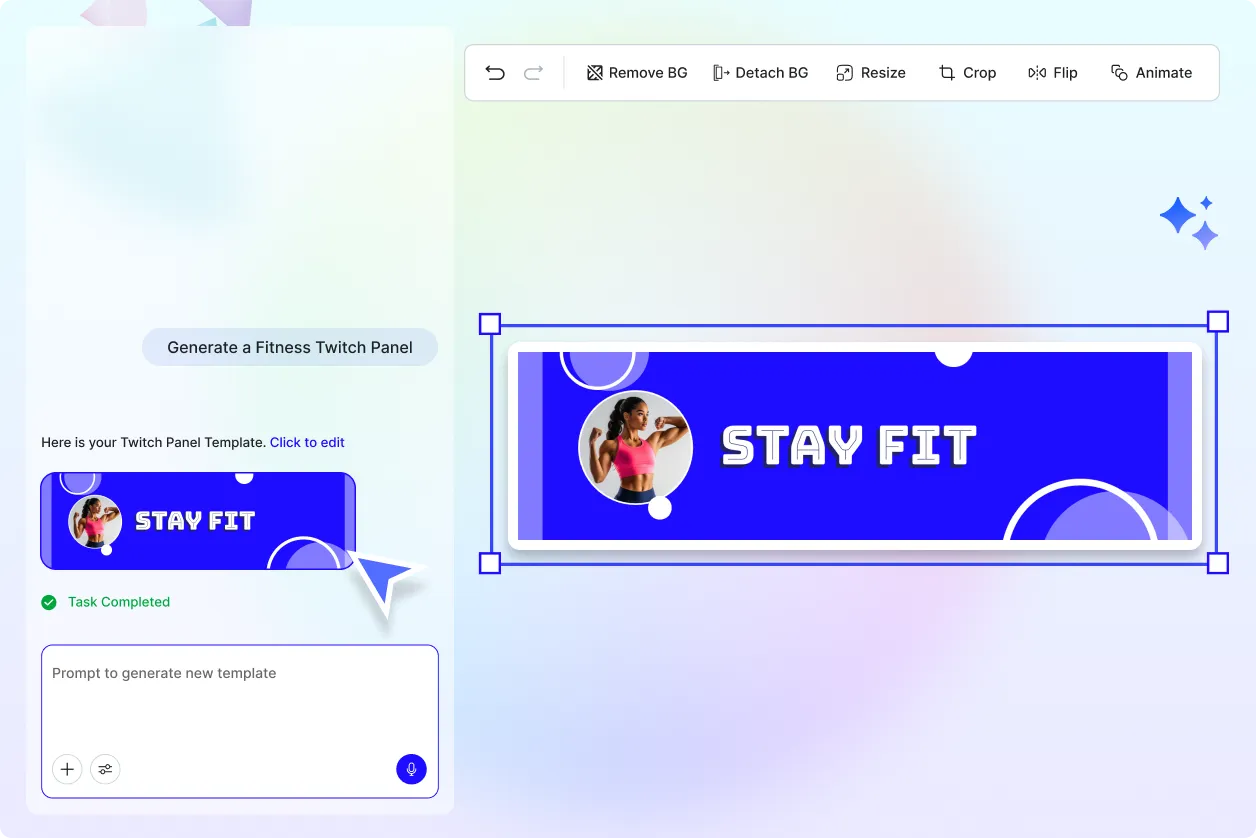
Task: Open the Stay Fit panel thumbnail
Action: click(x=198, y=521)
